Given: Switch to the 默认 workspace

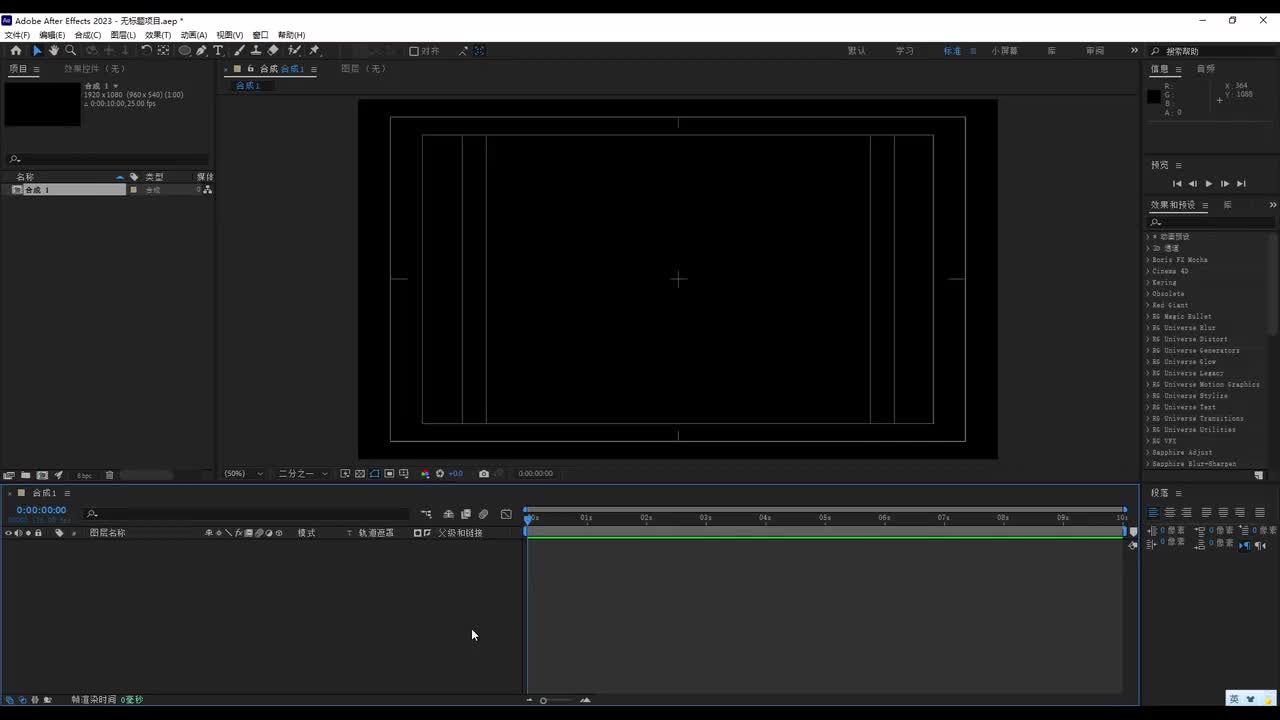Looking at the screenshot, I should 857,51.
